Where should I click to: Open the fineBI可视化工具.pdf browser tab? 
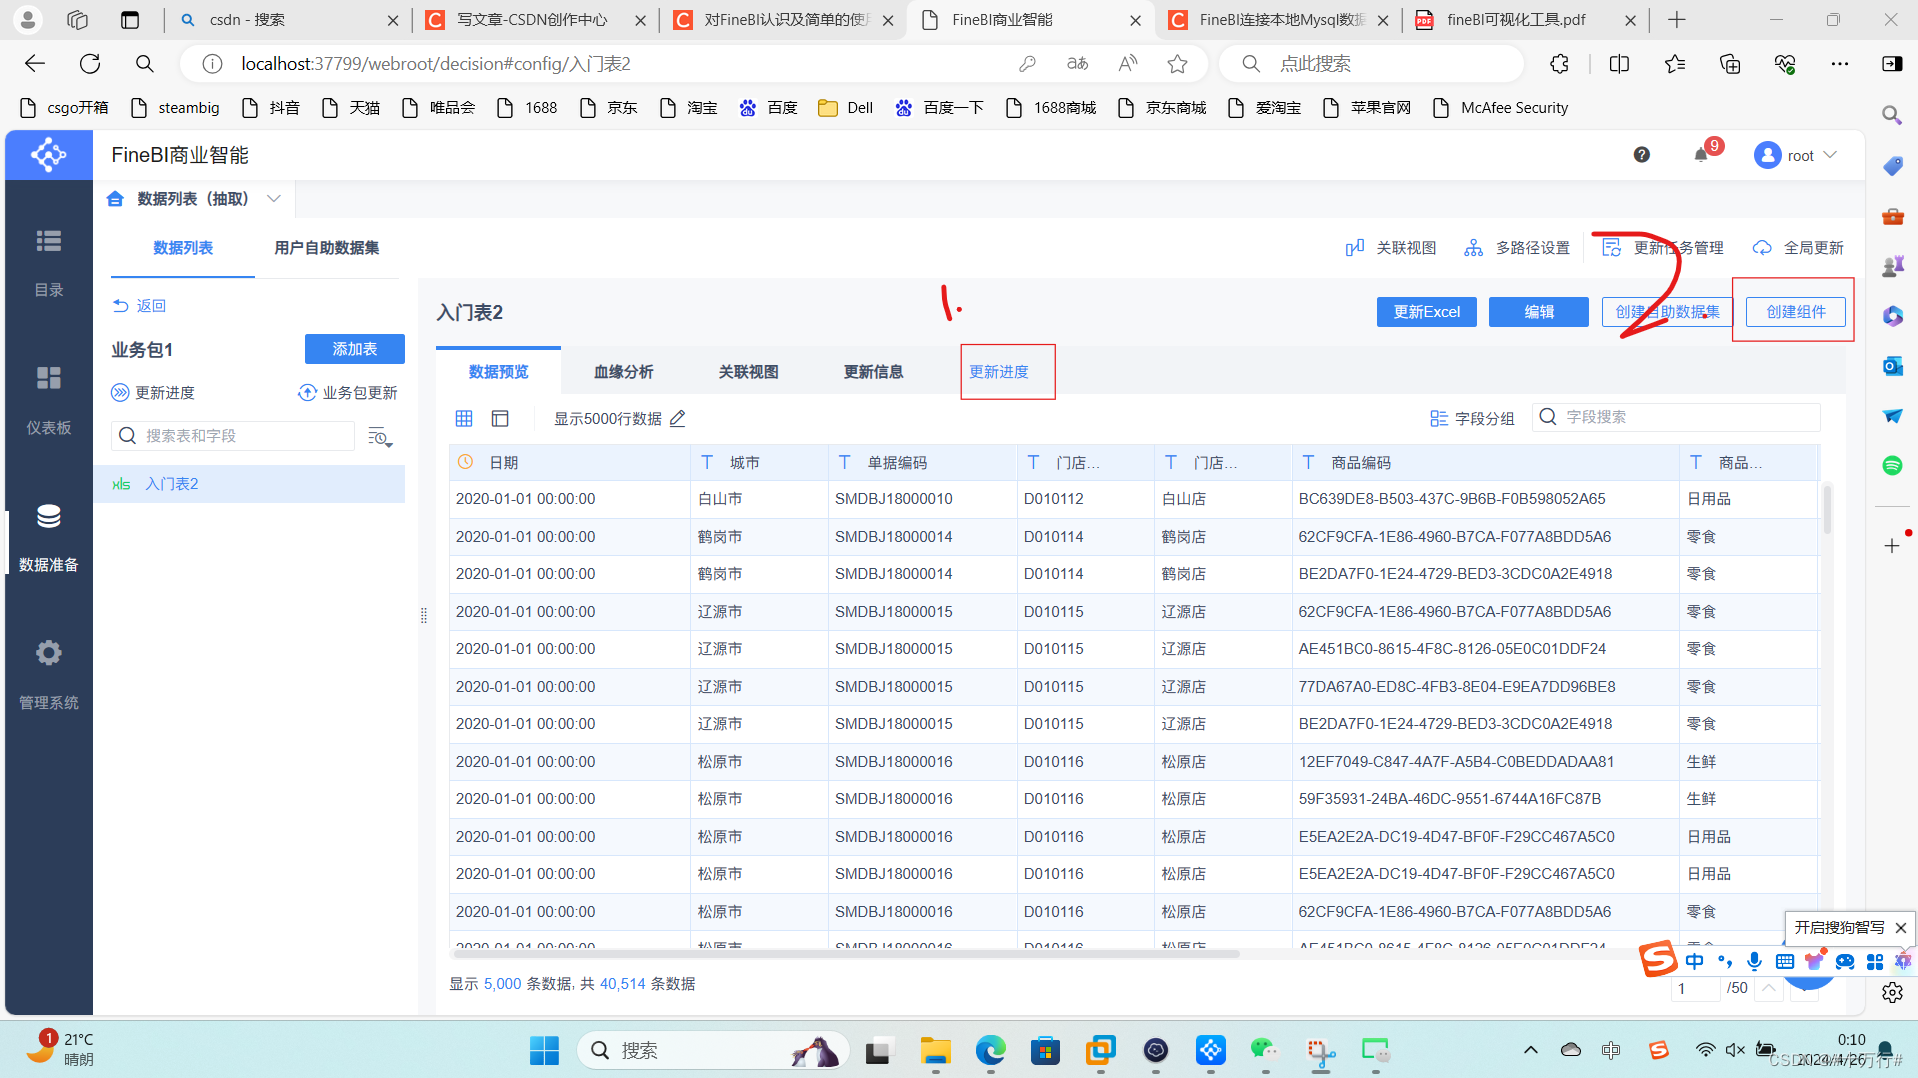1524,20
